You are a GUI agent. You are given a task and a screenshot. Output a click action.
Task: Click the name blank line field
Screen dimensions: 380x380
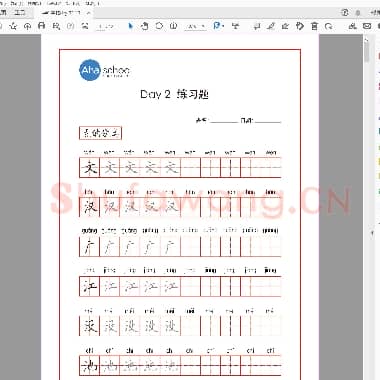224,120
